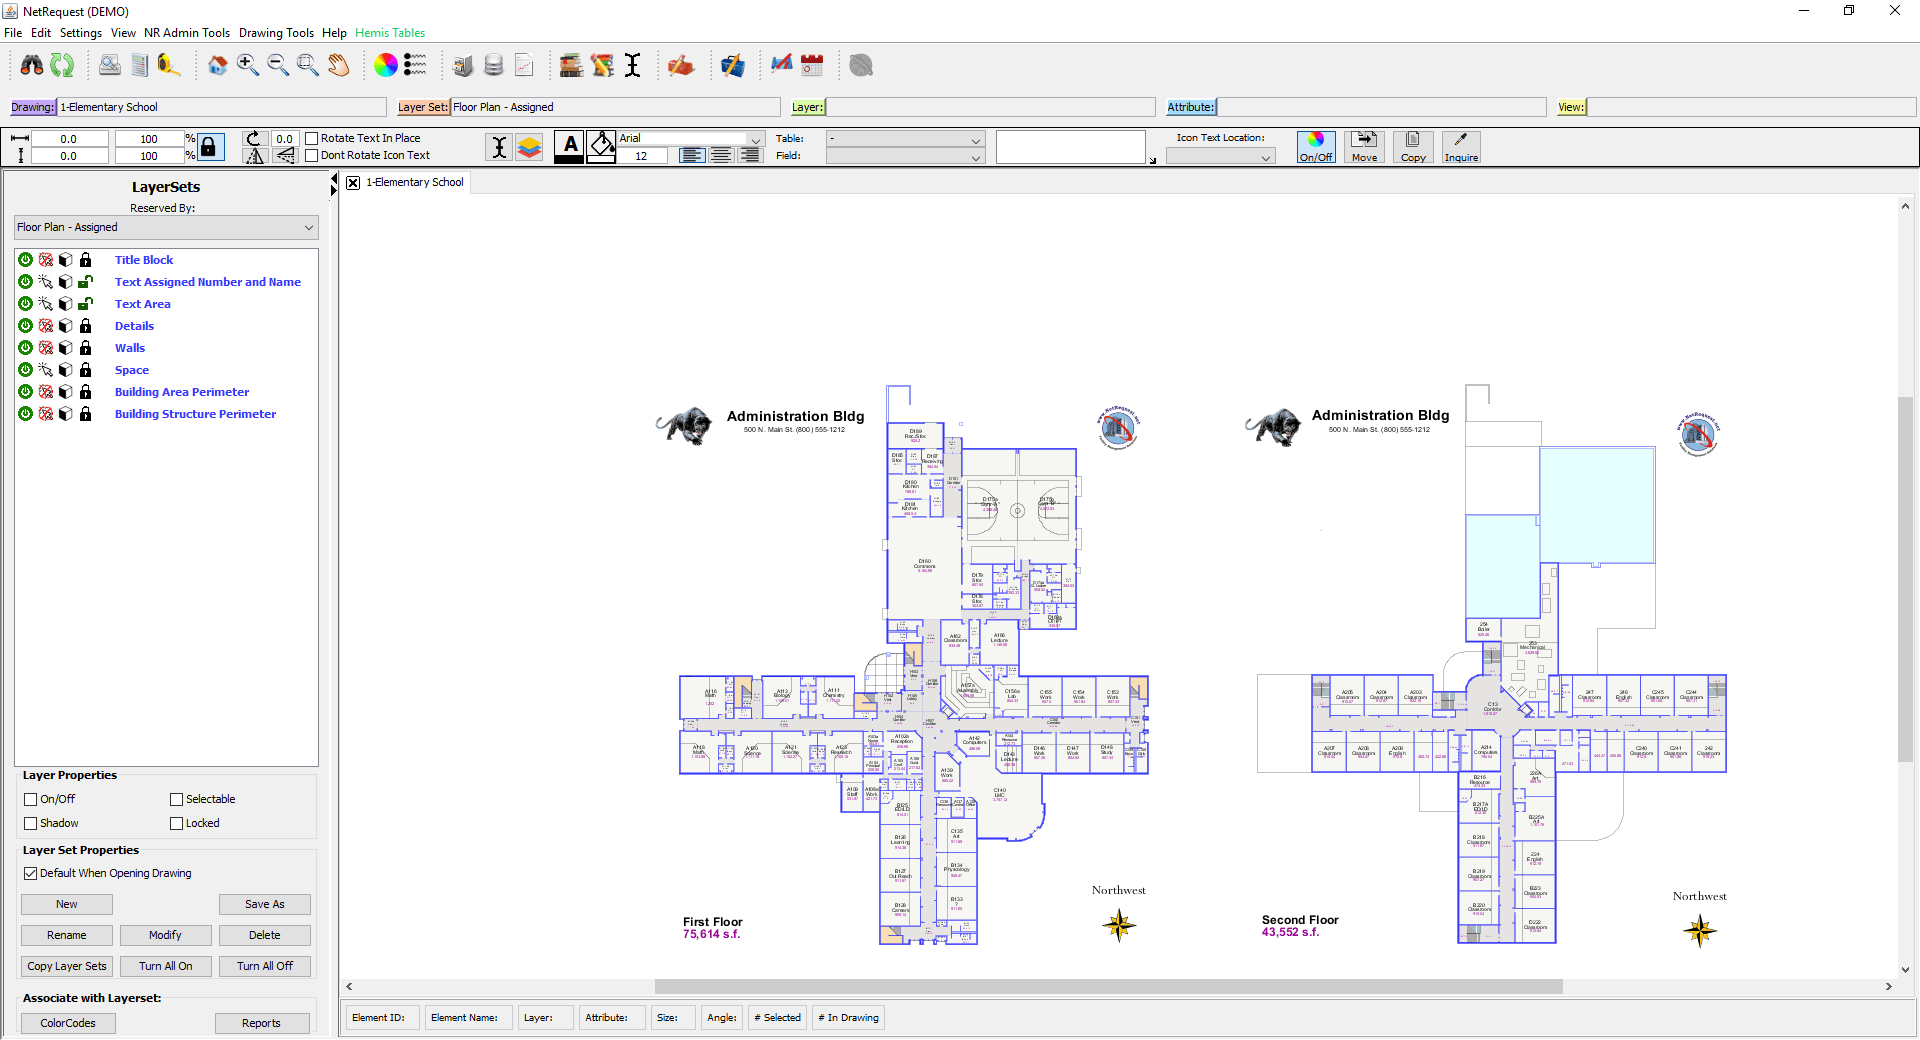Toggle lock on Text Area layer
This screenshot has height=1040, width=1920.
(x=86, y=304)
